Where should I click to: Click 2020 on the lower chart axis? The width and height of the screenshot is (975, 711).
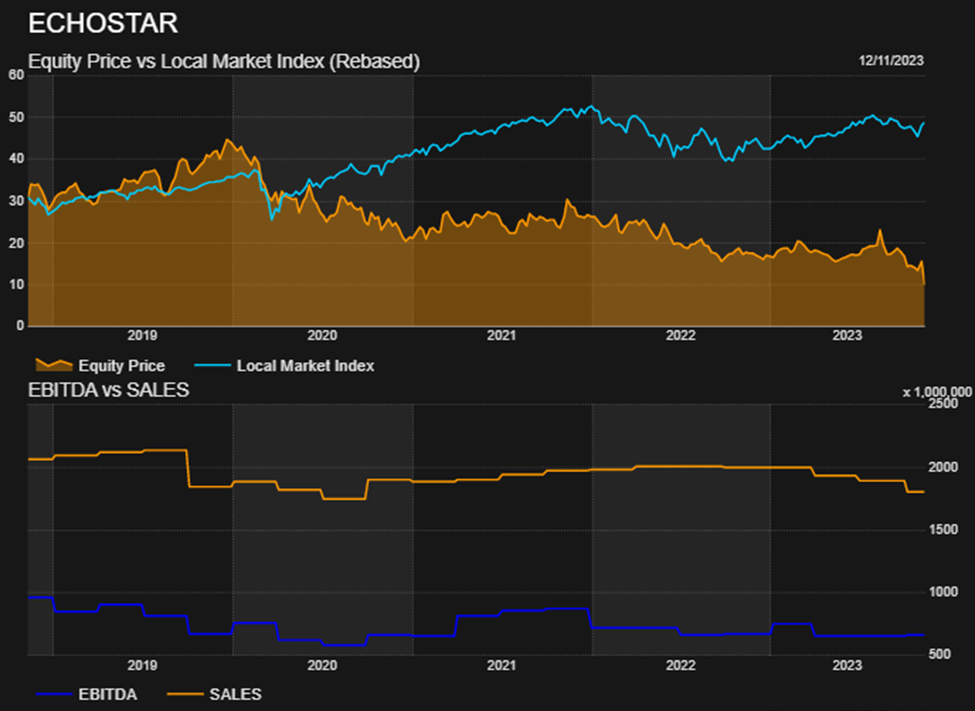[x=322, y=665]
